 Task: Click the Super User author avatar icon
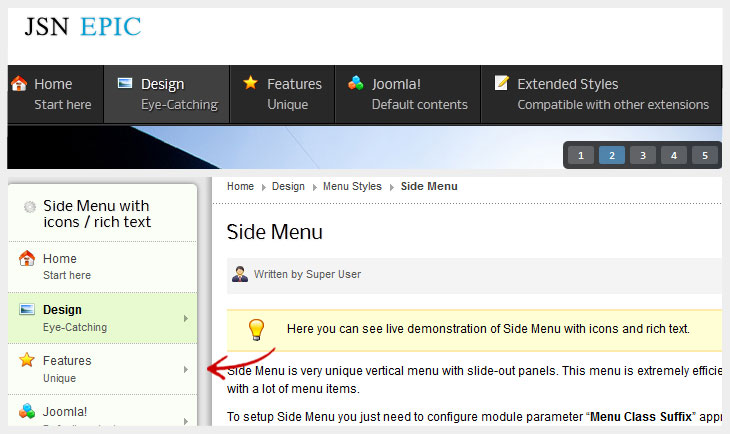tap(240, 274)
